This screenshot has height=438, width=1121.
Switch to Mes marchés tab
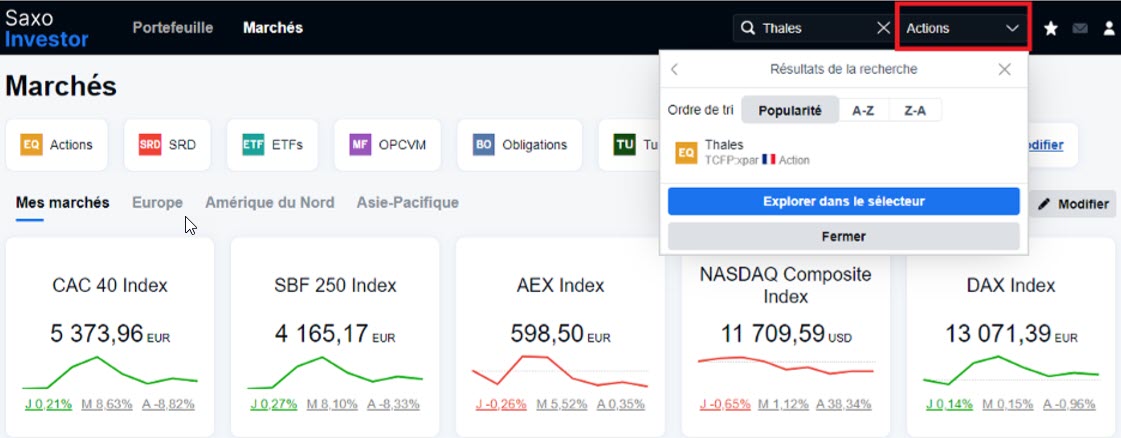[x=62, y=203]
